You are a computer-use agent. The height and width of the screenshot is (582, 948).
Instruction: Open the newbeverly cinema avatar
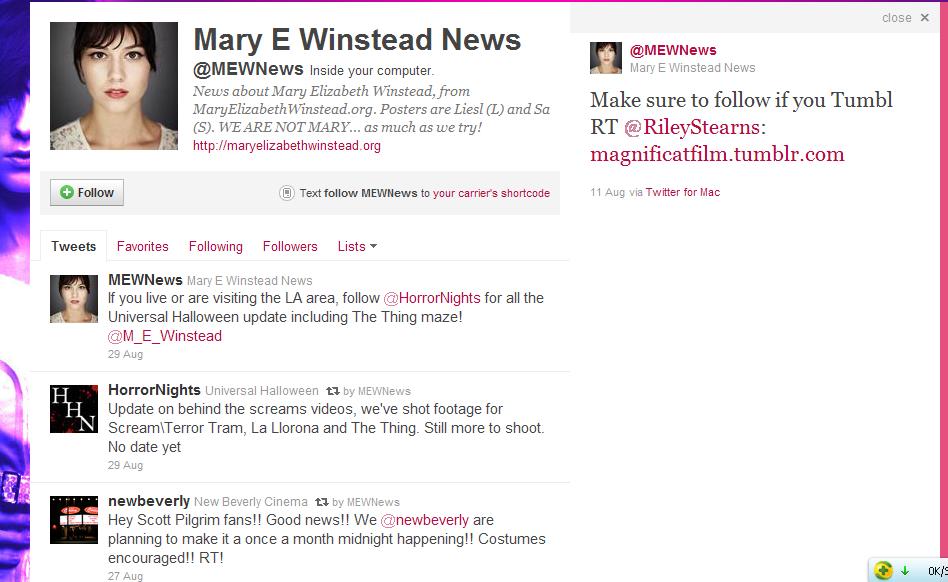tap(74, 520)
